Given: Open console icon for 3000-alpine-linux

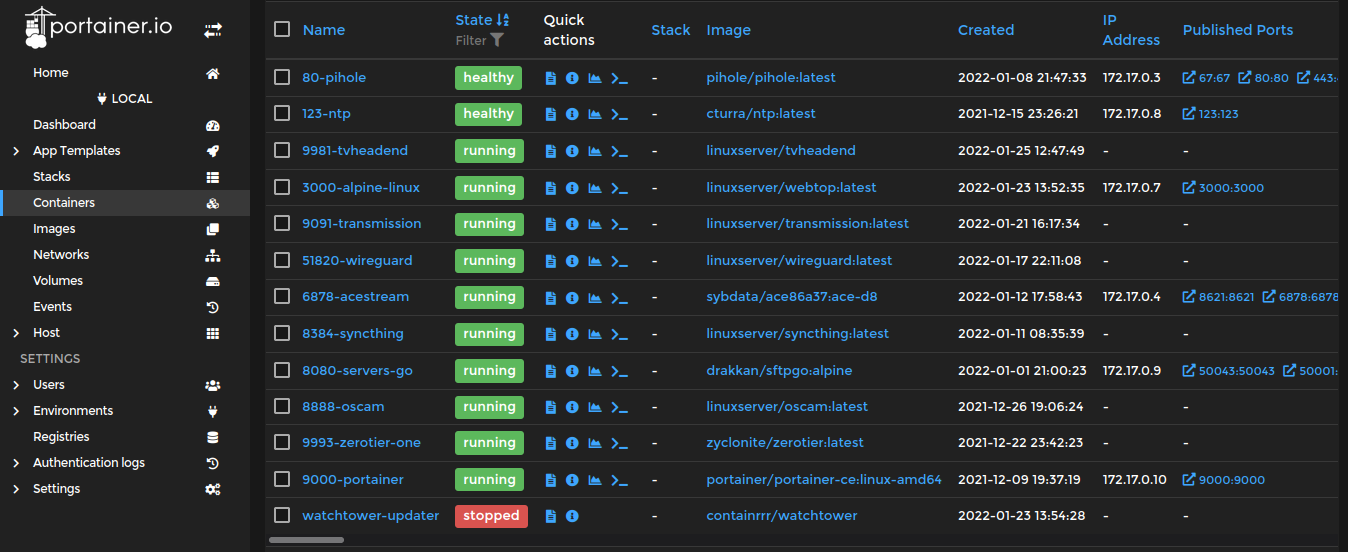Looking at the screenshot, I should tap(620, 188).
